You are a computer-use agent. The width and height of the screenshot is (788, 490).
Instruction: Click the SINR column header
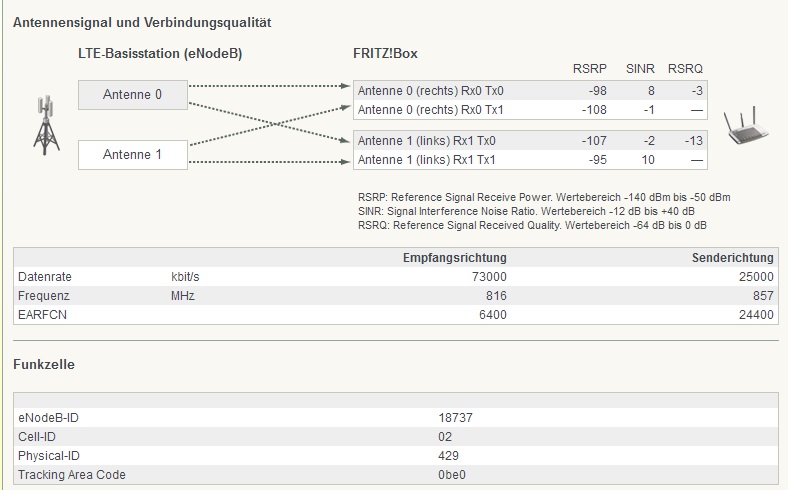640,69
